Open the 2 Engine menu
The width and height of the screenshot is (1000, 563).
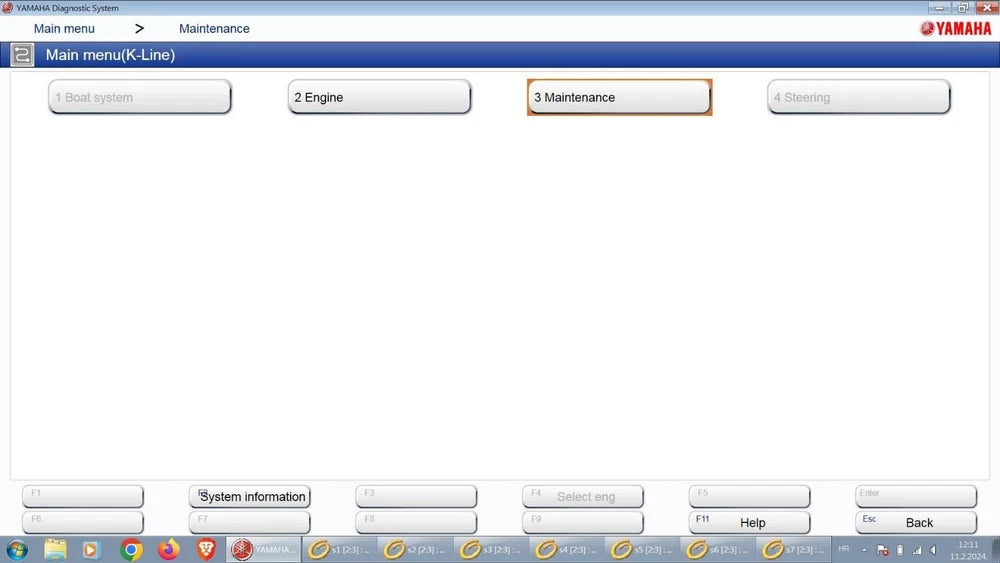(379, 98)
